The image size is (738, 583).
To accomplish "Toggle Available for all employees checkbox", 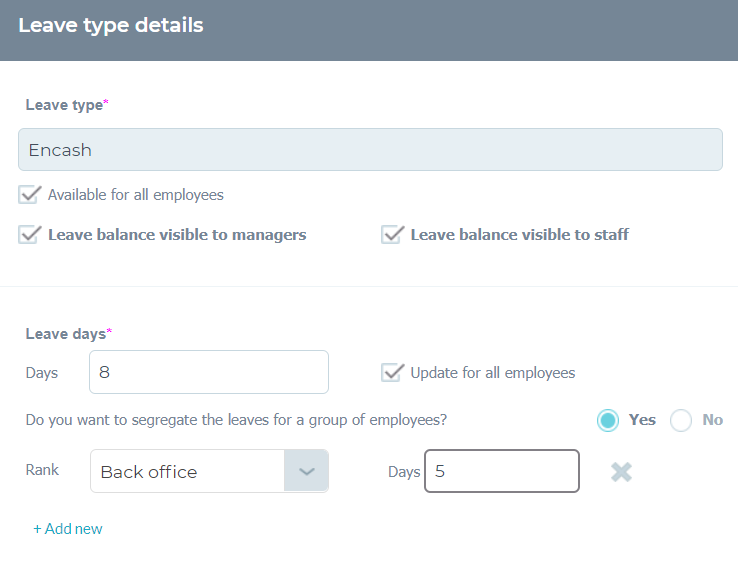I will click(x=30, y=194).
